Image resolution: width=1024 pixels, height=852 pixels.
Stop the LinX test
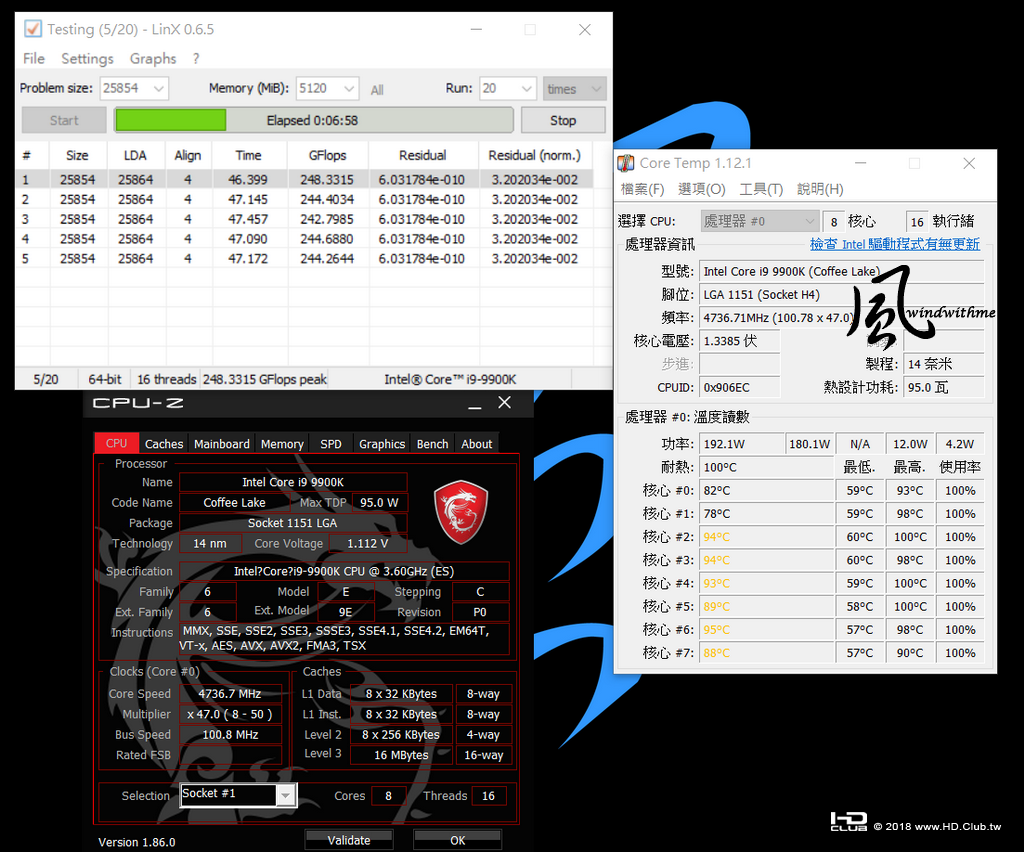pos(563,120)
